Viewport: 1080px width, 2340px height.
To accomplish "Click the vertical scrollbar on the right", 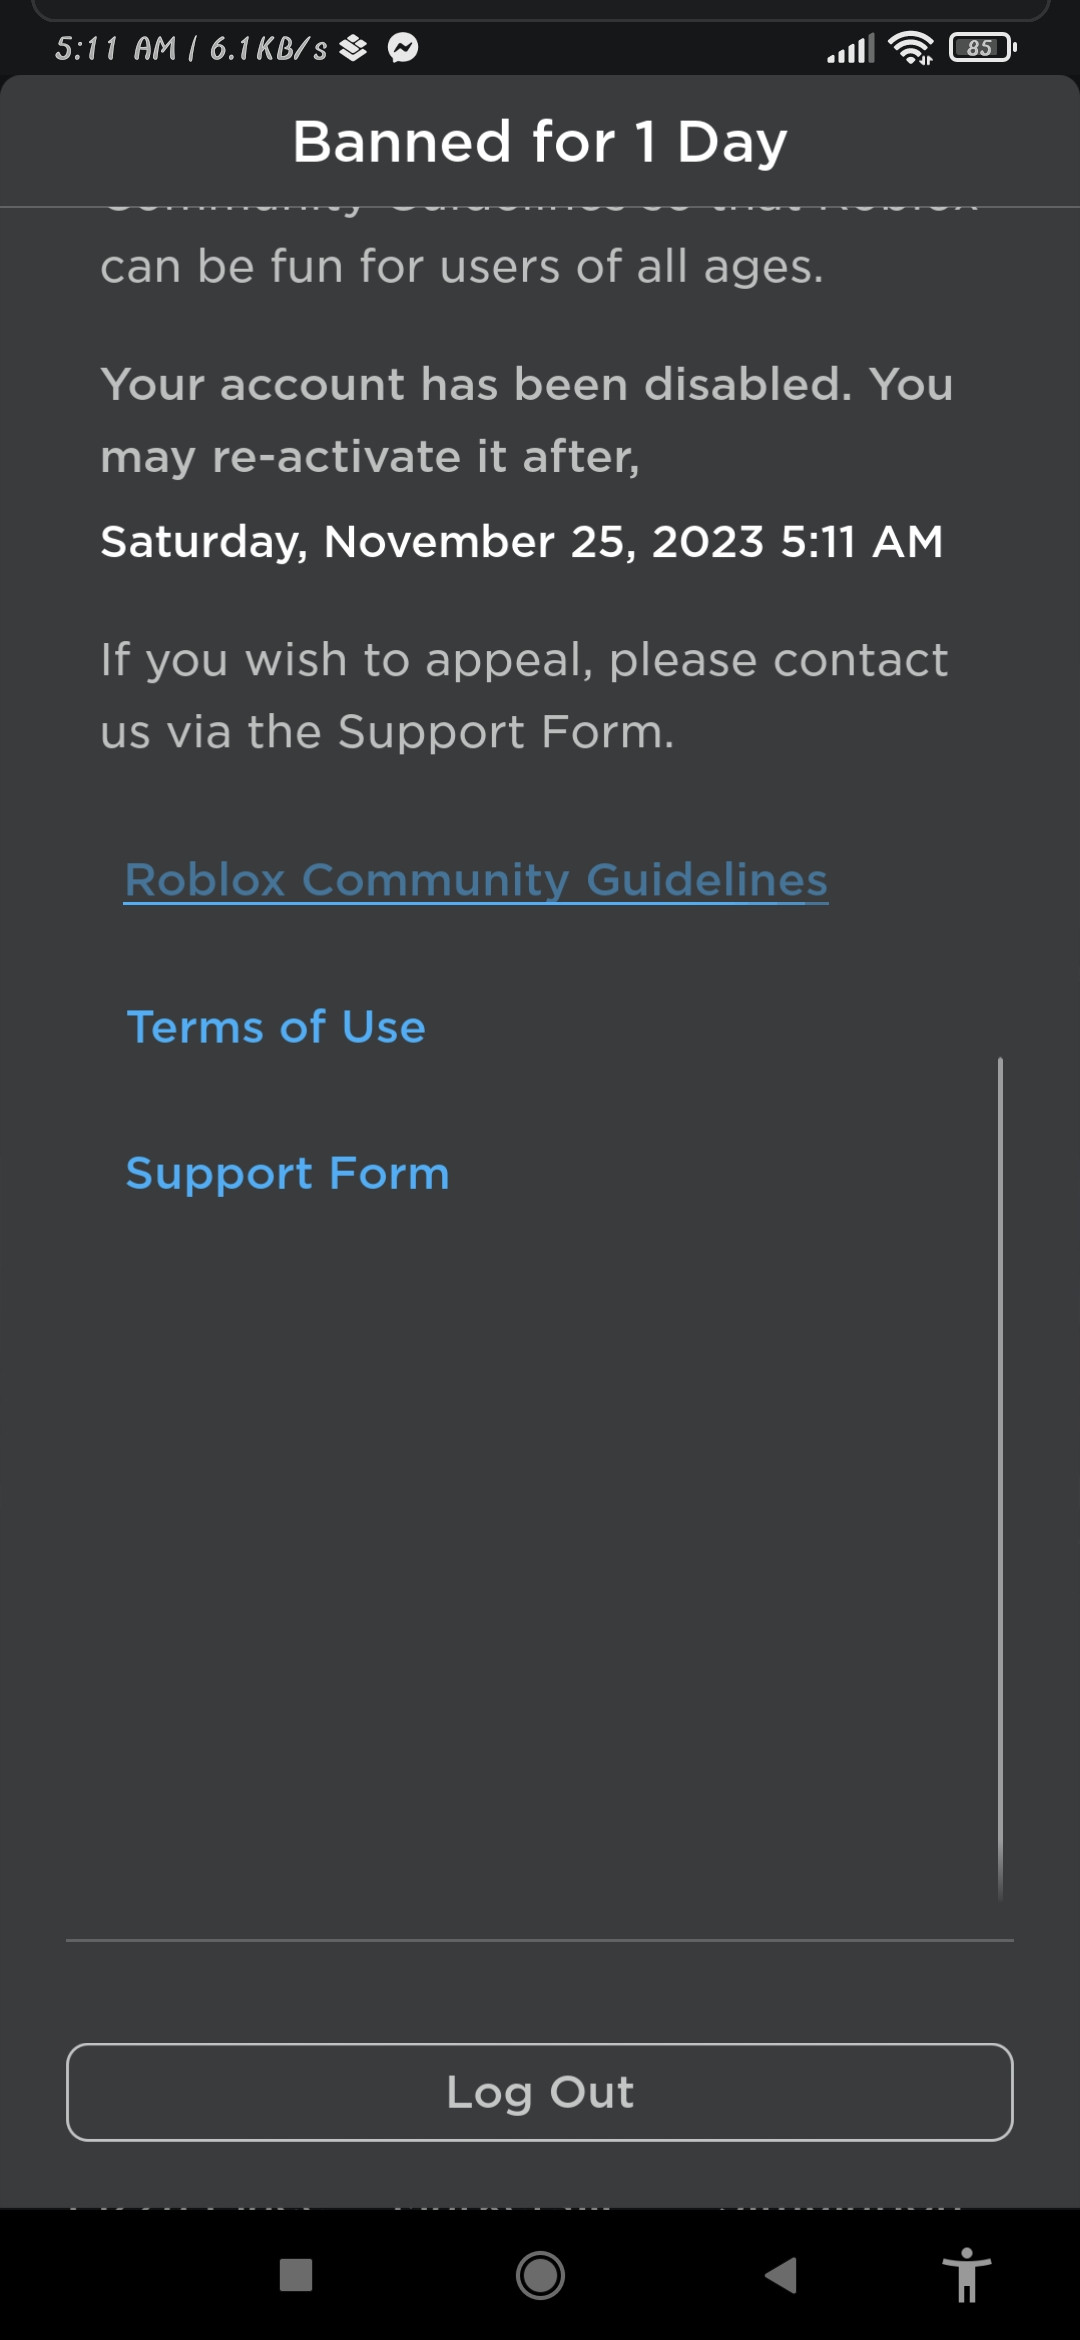I will pos(1000,1478).
